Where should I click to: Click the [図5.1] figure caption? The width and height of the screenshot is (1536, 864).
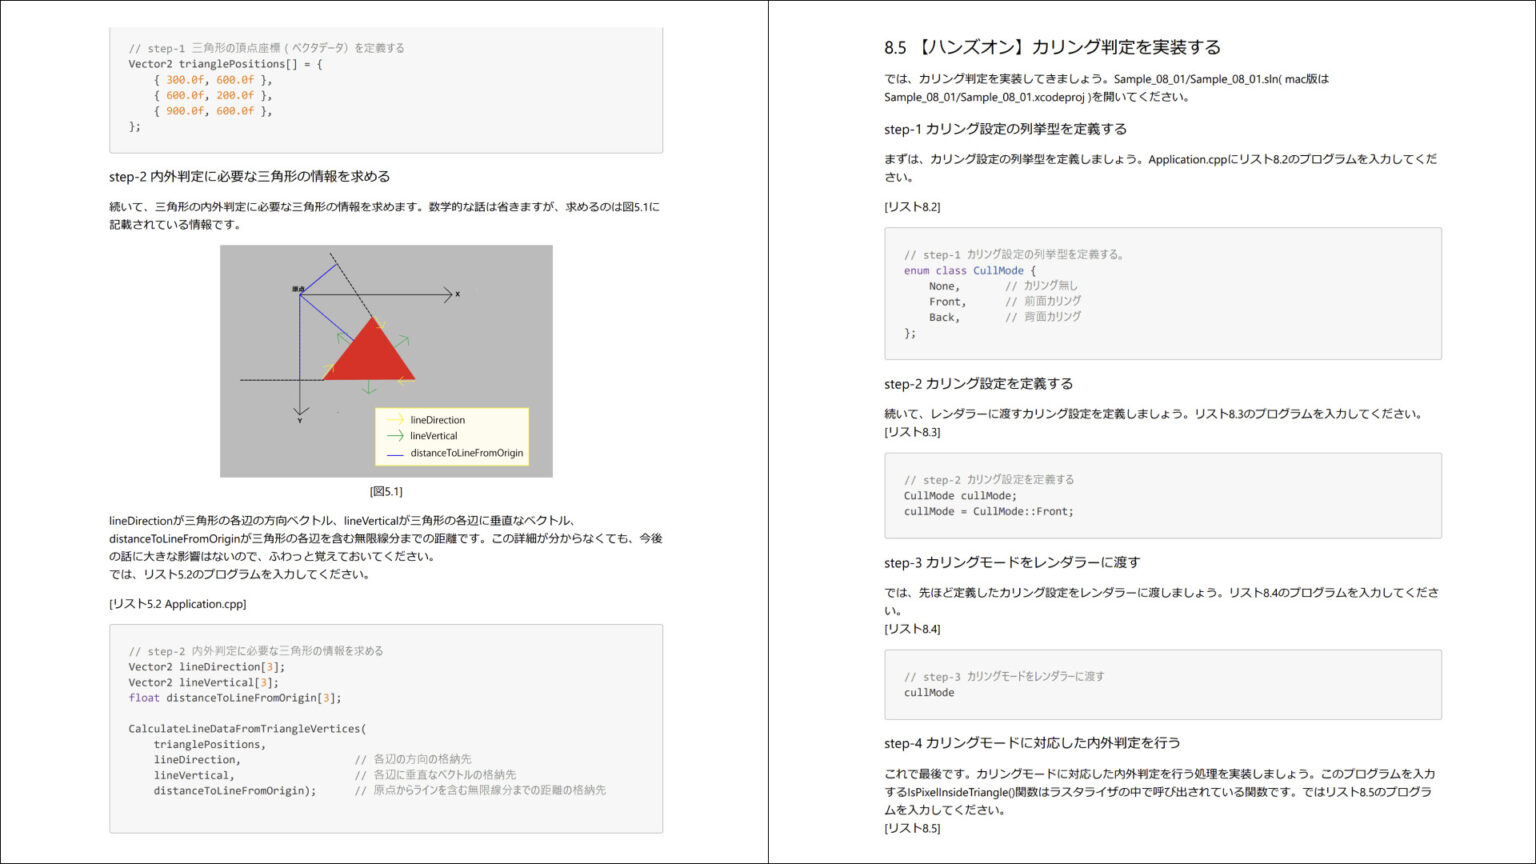click(386, 491)
